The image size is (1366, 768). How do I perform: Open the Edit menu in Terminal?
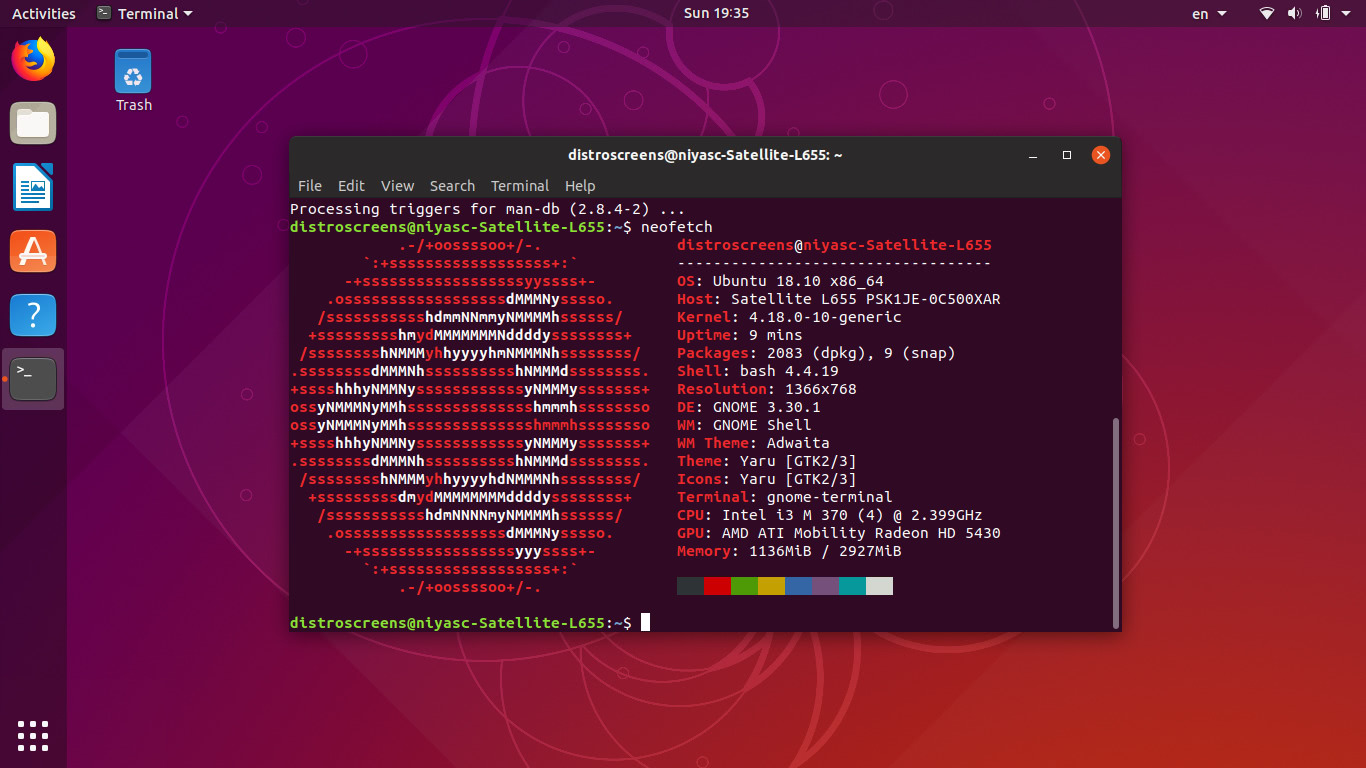(x=351, y=186)
